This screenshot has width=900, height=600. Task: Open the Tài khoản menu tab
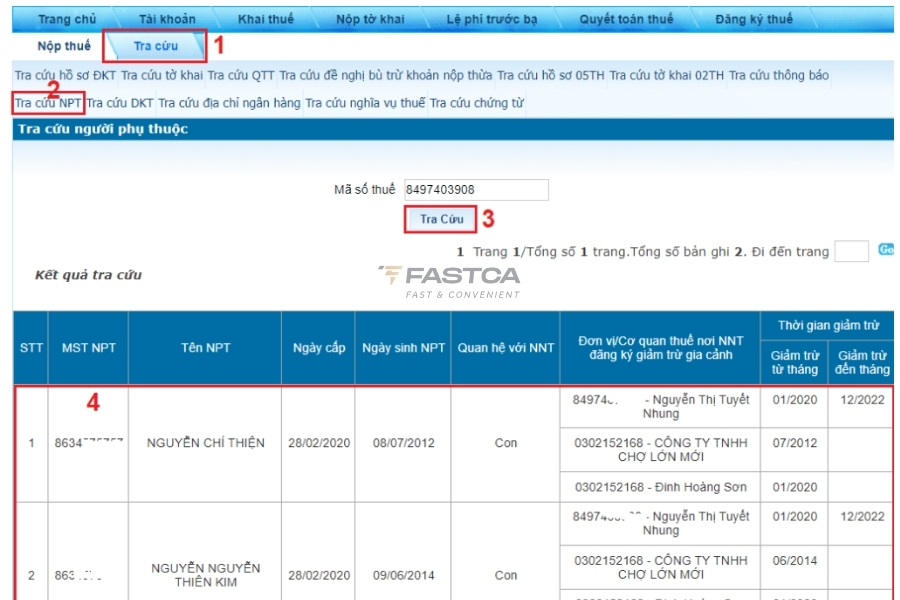167,19
